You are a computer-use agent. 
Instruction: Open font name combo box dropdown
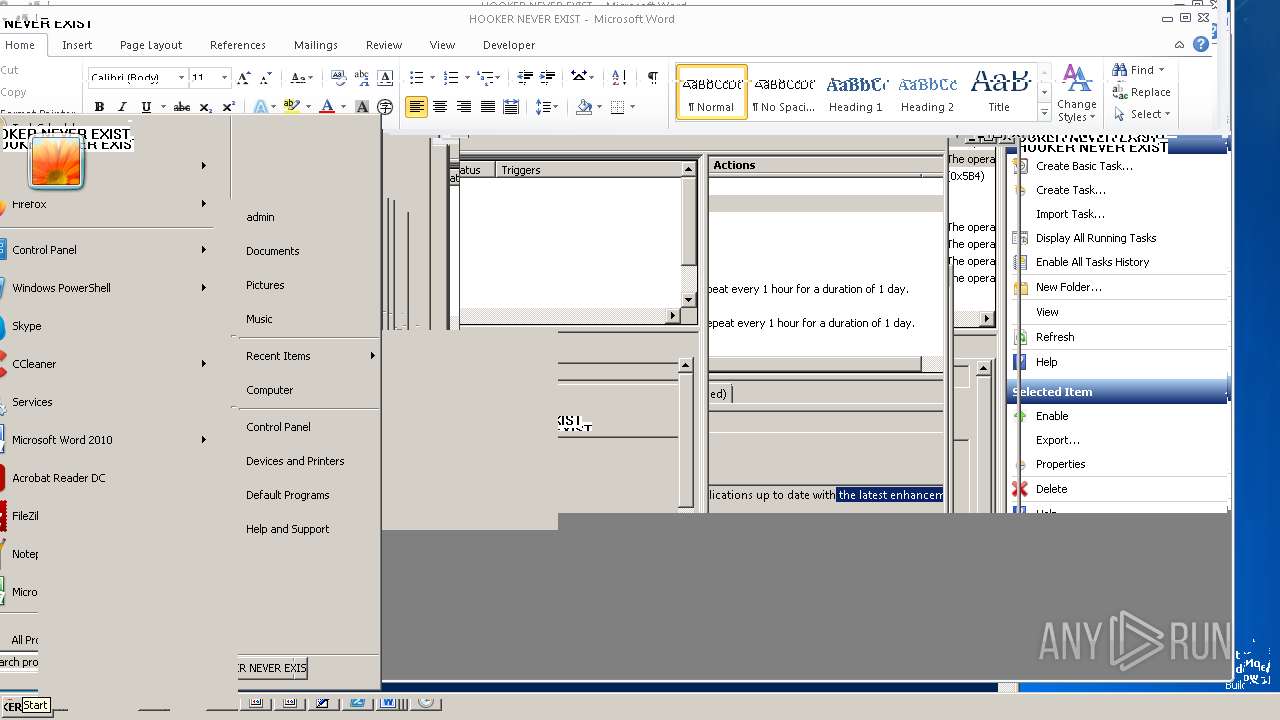(x=181, y=77)
